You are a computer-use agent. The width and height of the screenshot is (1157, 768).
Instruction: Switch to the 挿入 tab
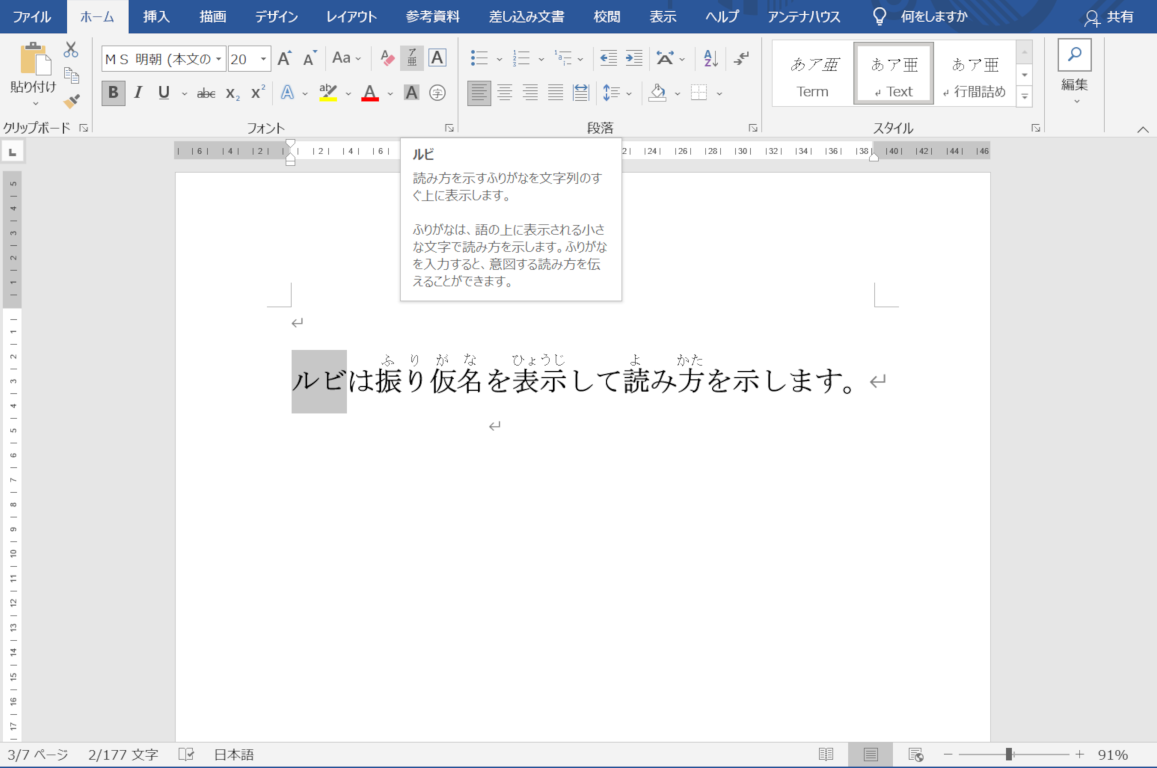pyautogui.click(x=156, y=16)
